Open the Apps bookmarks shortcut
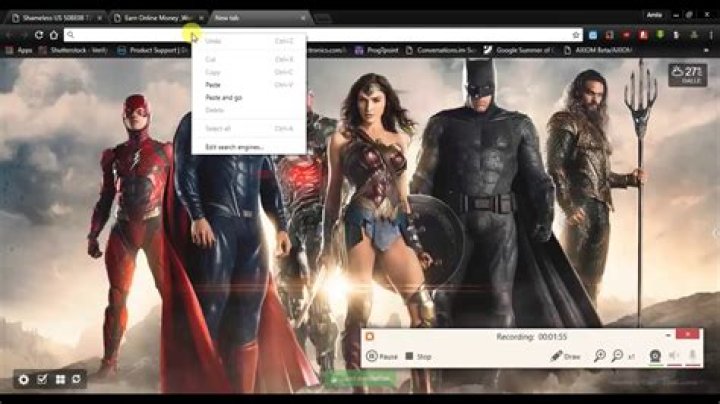The height and width of the screenshot is (404, 720). [19, 50]
